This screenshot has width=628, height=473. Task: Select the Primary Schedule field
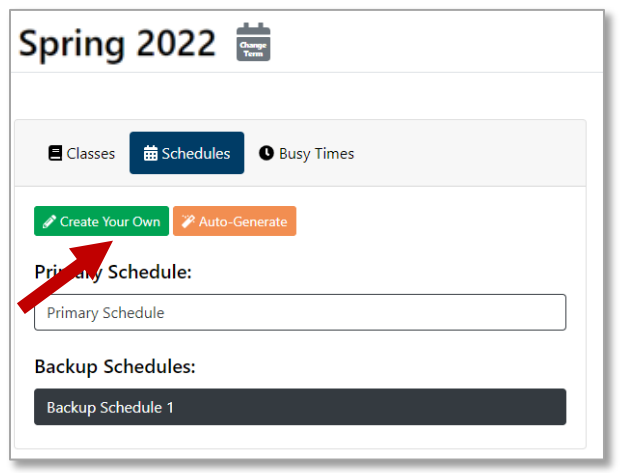pos(300,312)
